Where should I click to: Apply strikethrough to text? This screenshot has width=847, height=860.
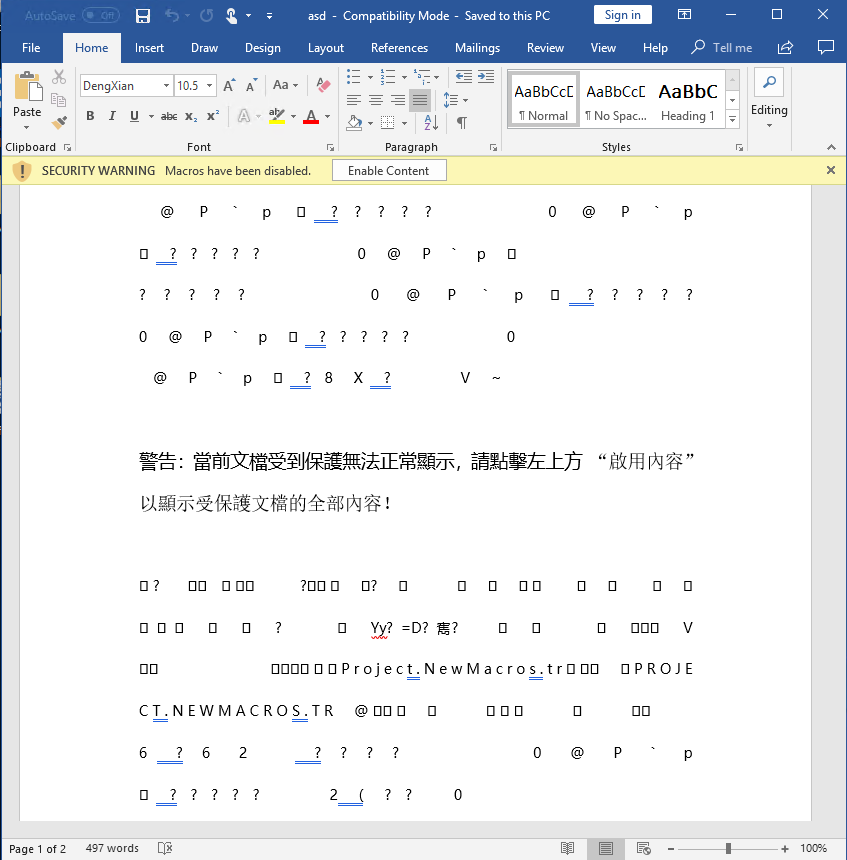tap(167, 116)
